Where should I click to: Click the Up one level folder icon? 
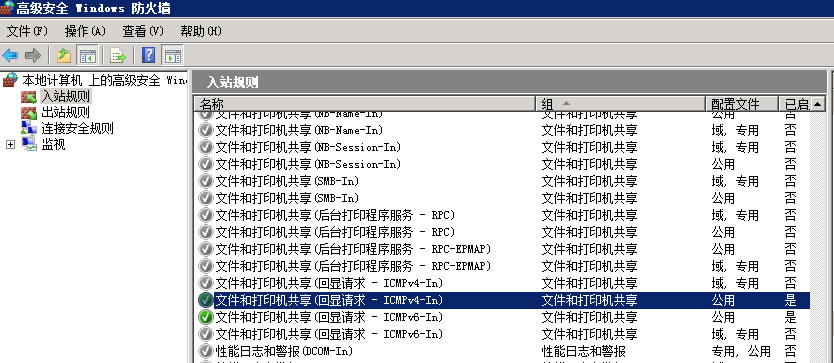click(64, 55)
